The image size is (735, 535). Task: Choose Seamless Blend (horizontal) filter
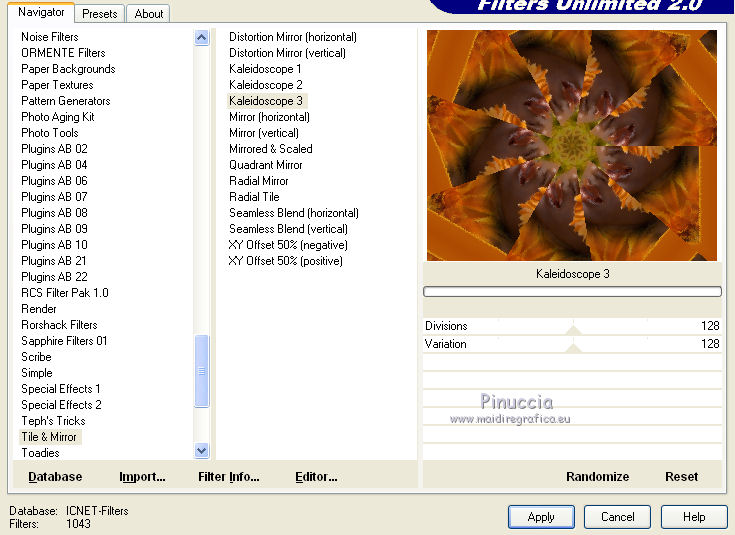294,212
